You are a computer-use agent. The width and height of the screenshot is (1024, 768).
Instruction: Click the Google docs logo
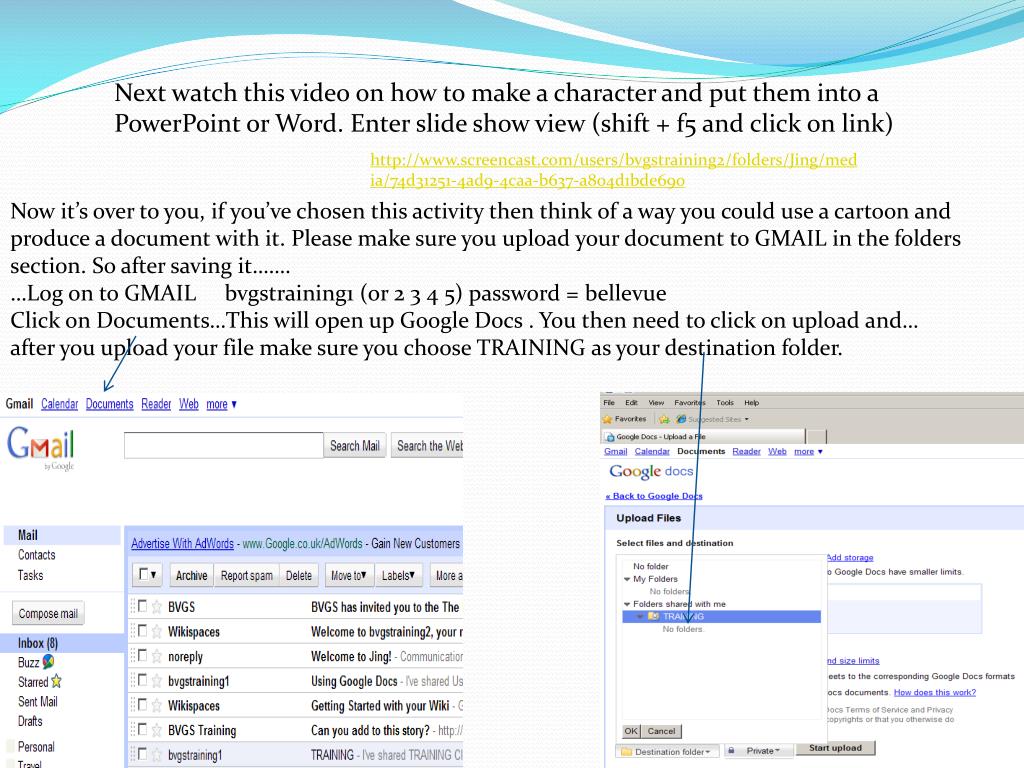click(651, 471)
